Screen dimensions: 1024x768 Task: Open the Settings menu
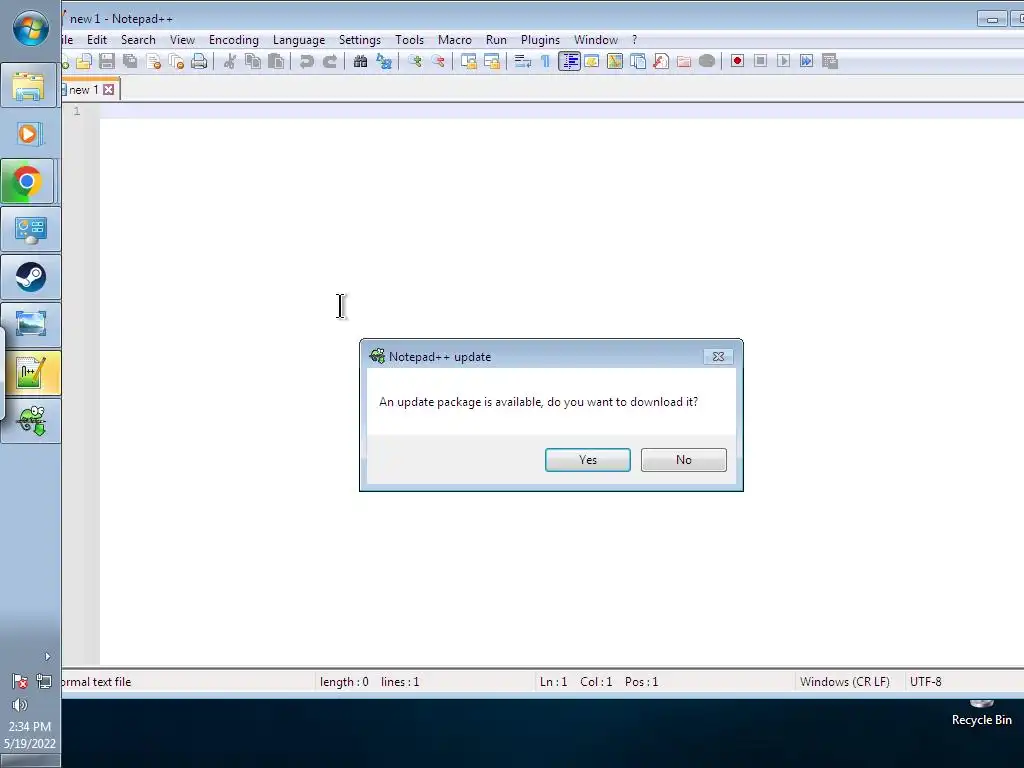click(360, 40)
